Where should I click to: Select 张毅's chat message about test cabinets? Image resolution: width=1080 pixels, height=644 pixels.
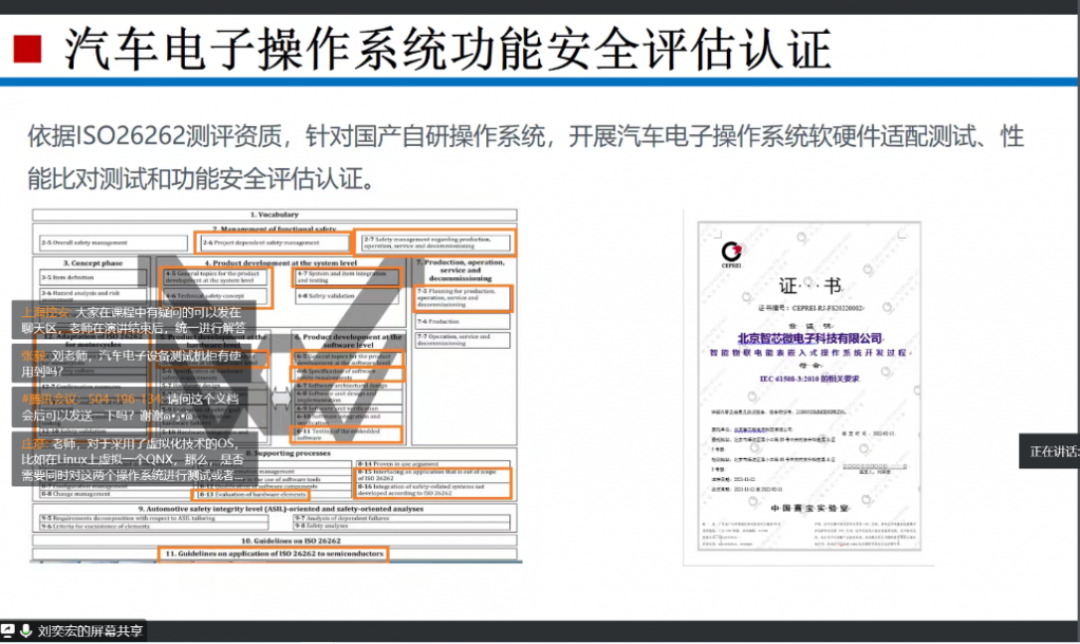pos(130,362)
